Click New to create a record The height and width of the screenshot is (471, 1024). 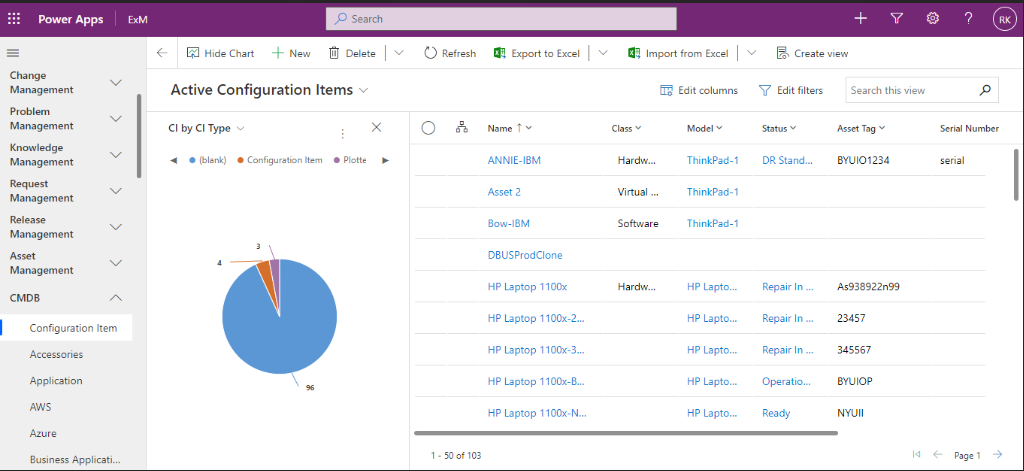click(291, 54)
